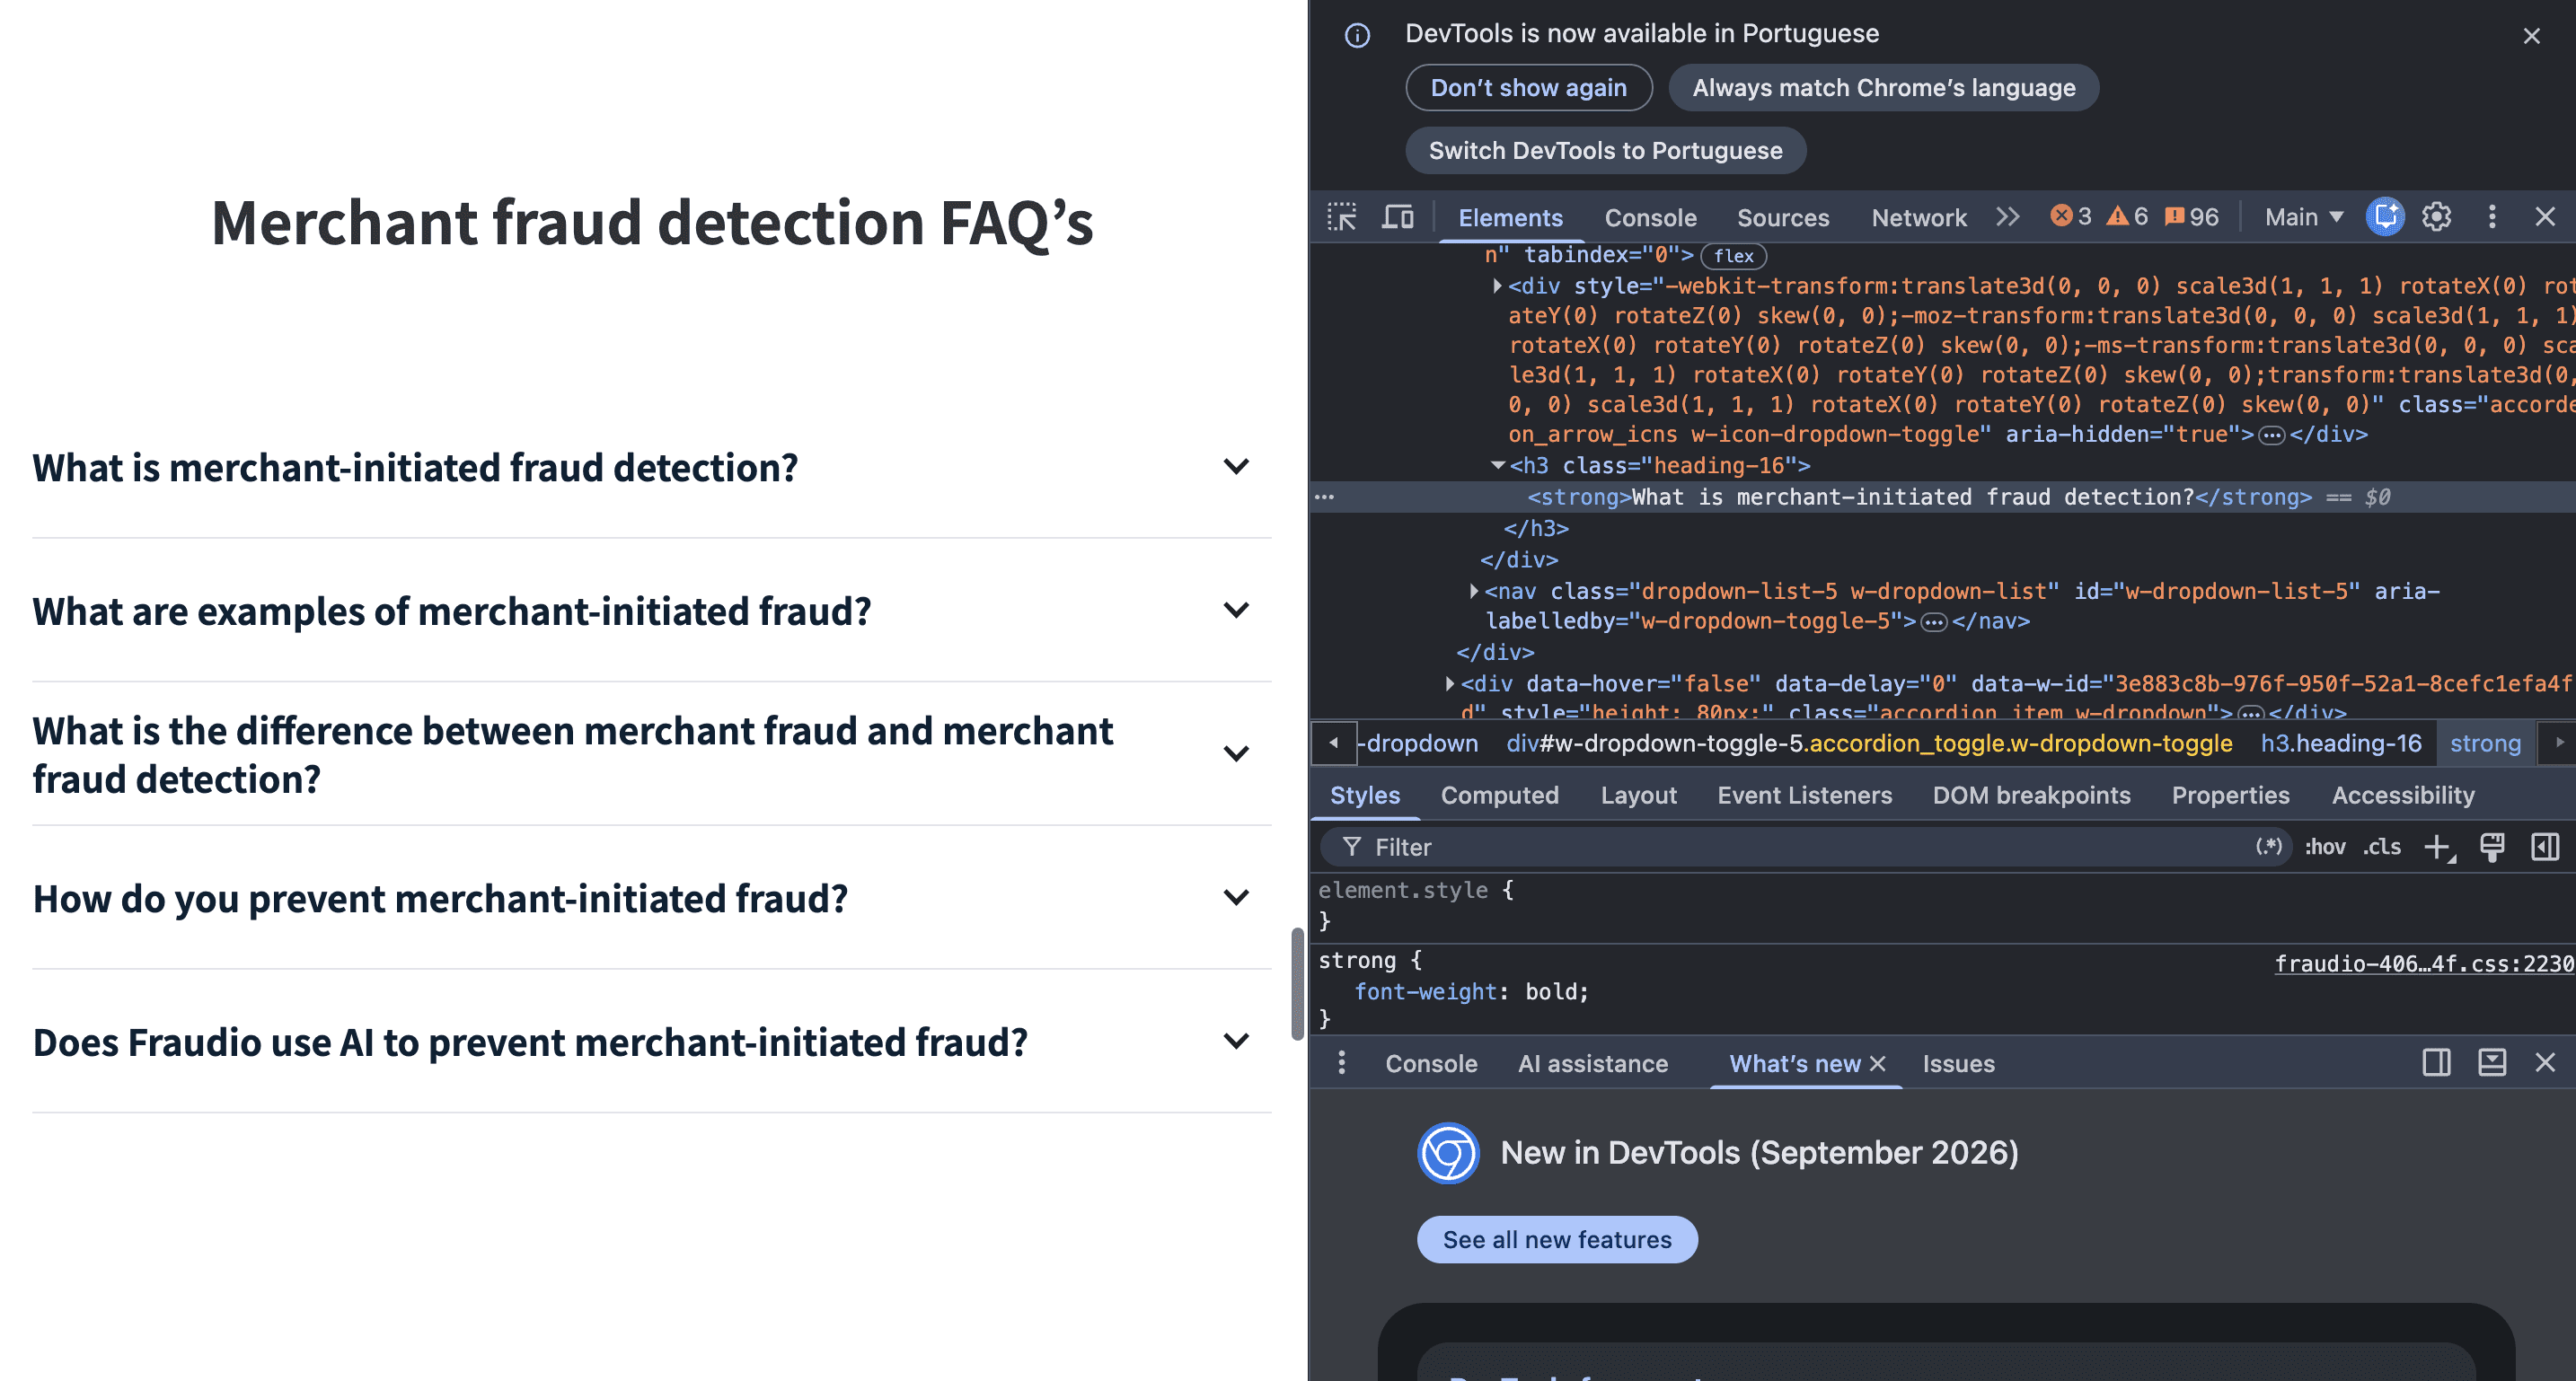Toggle the computed styles sidebar icon
Image resolution: width=2576 pixels, height=1381 pixels.
coord(2545,847)
